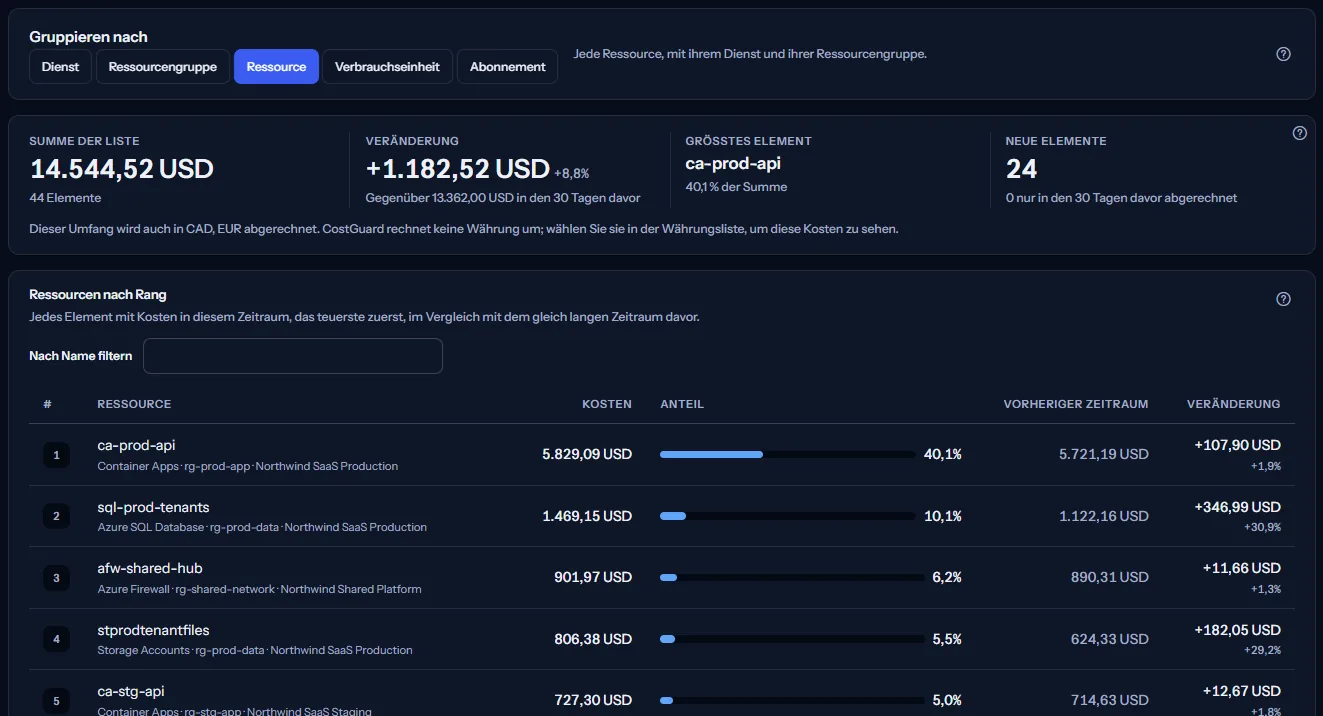Click the +346,99 USD change value
The image size is (1323, 716).
point(1237,507)
